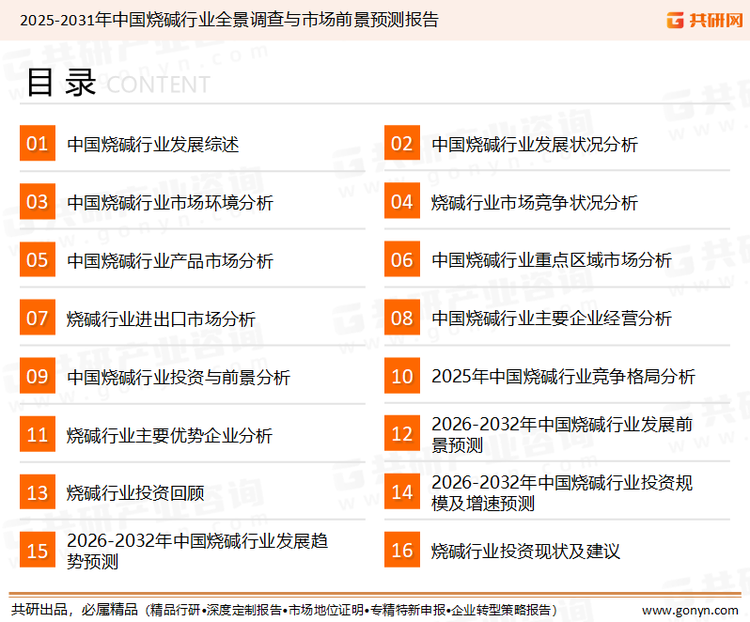This screenshot has width=750, height=622.
Task: Click the orange 10 number badge
Action: click(402, 376)
